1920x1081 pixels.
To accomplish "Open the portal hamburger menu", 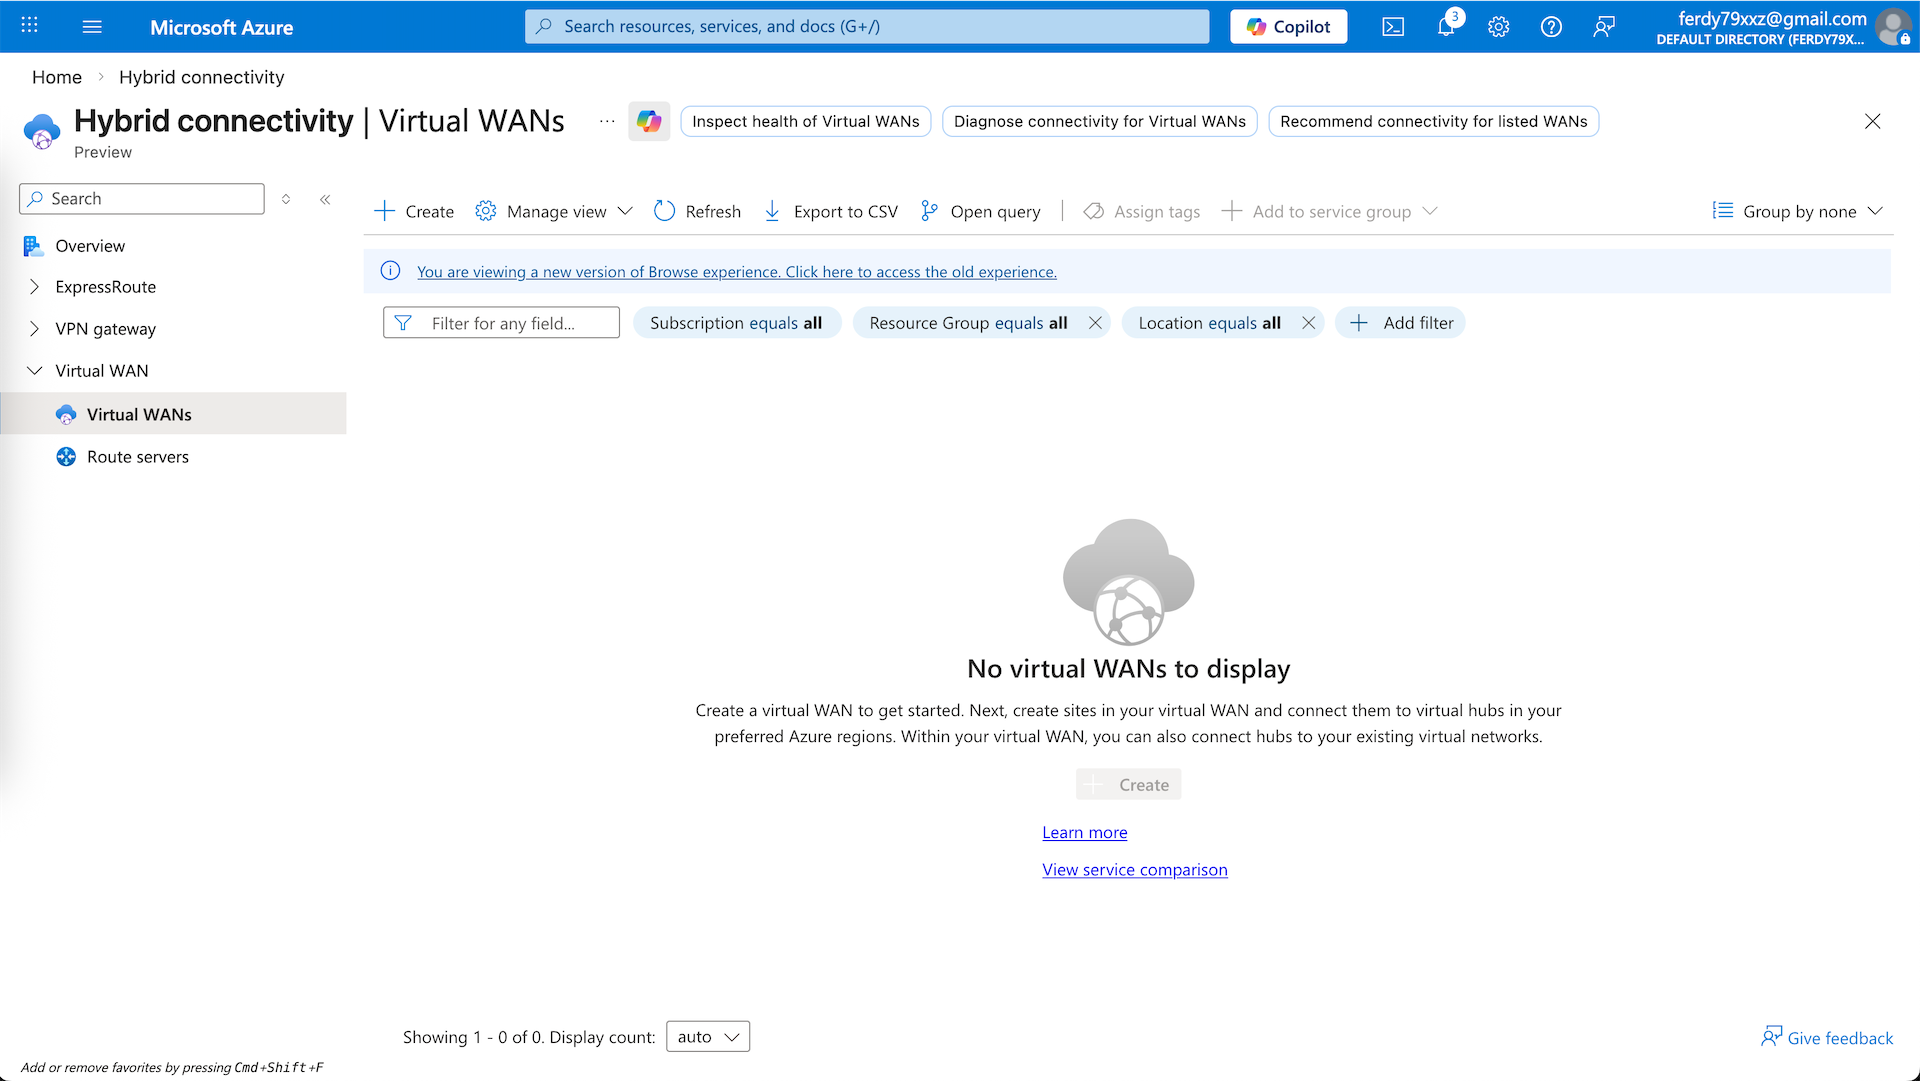I will tap(92, 27).
